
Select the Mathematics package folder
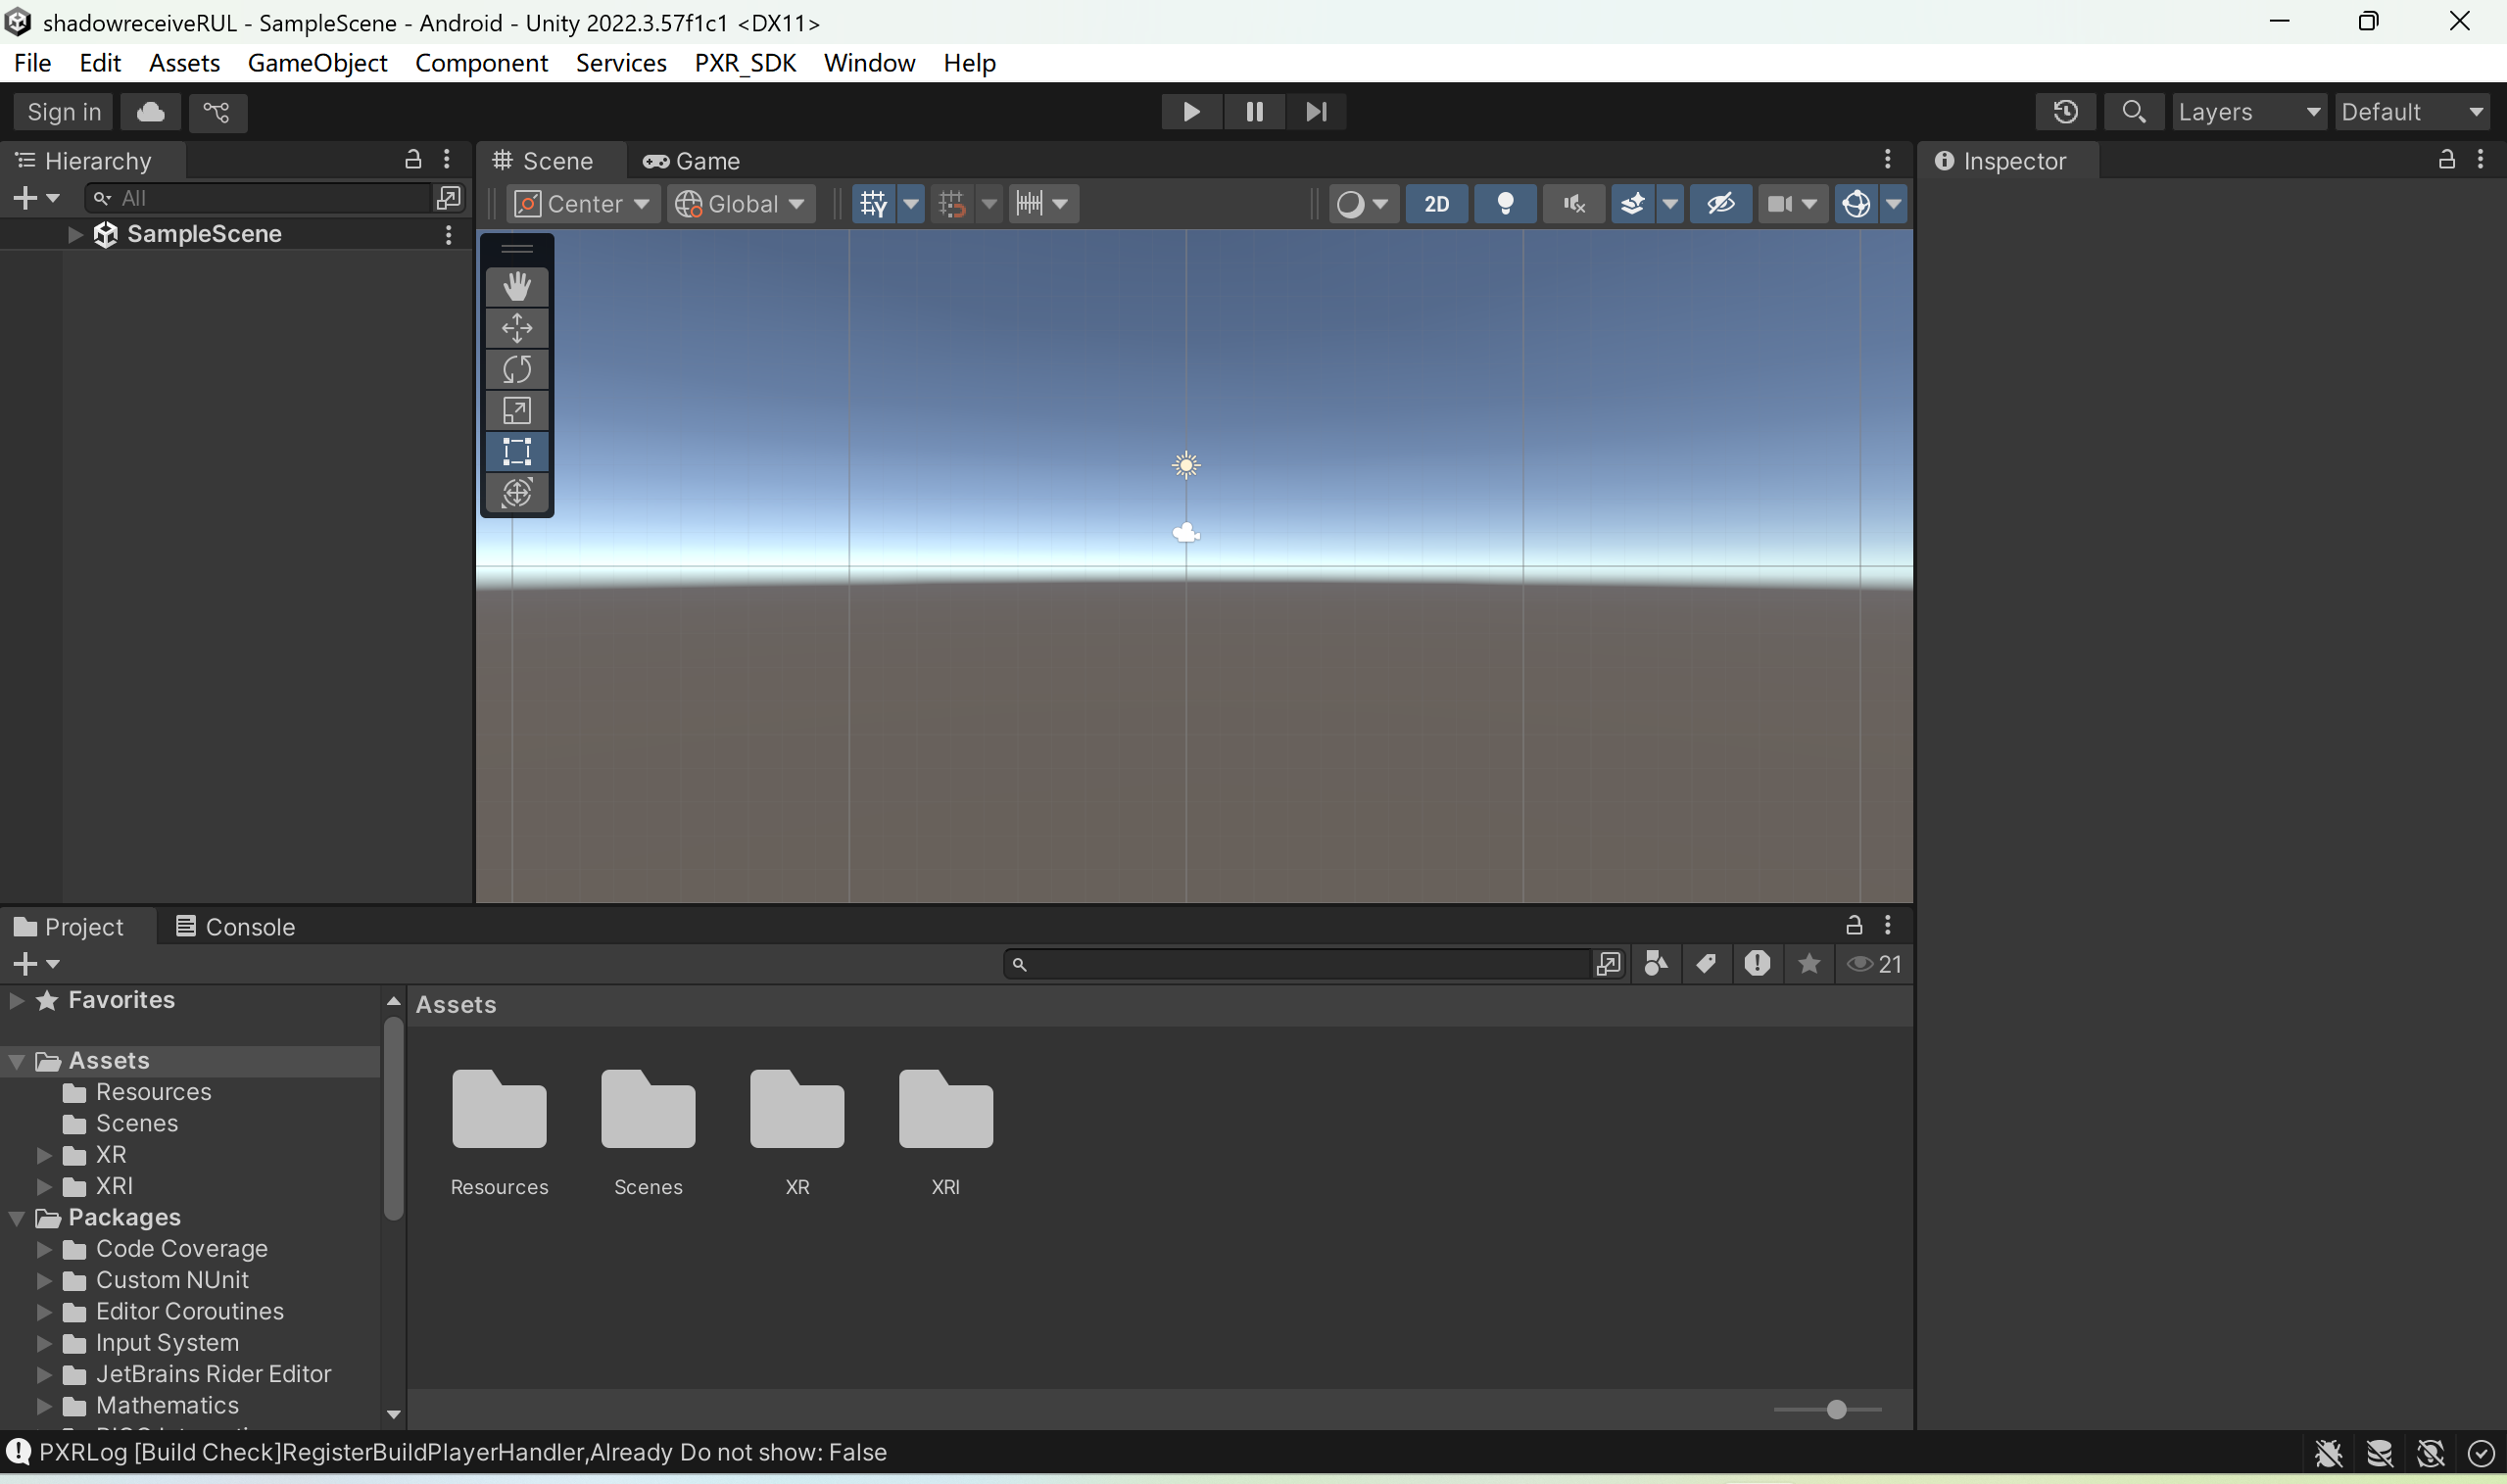(167, 1405)
